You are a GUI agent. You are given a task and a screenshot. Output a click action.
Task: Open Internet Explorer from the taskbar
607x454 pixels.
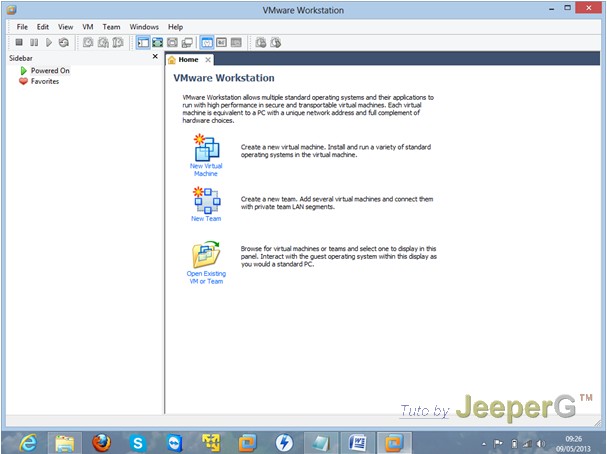28,442
